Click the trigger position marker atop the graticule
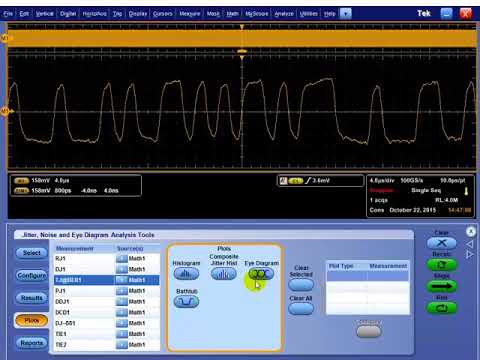The width and height of the screenshot is (480, 360). click(242, 27)
